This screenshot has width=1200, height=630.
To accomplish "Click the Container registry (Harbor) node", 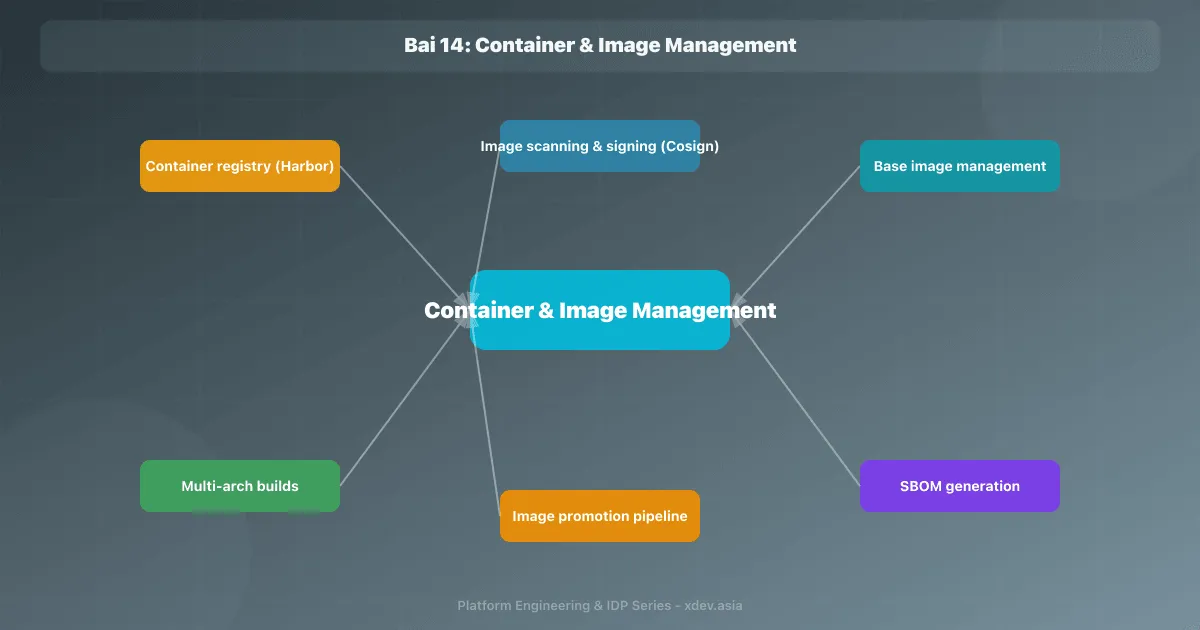I will pyautogui.click(x=240, y=166).
